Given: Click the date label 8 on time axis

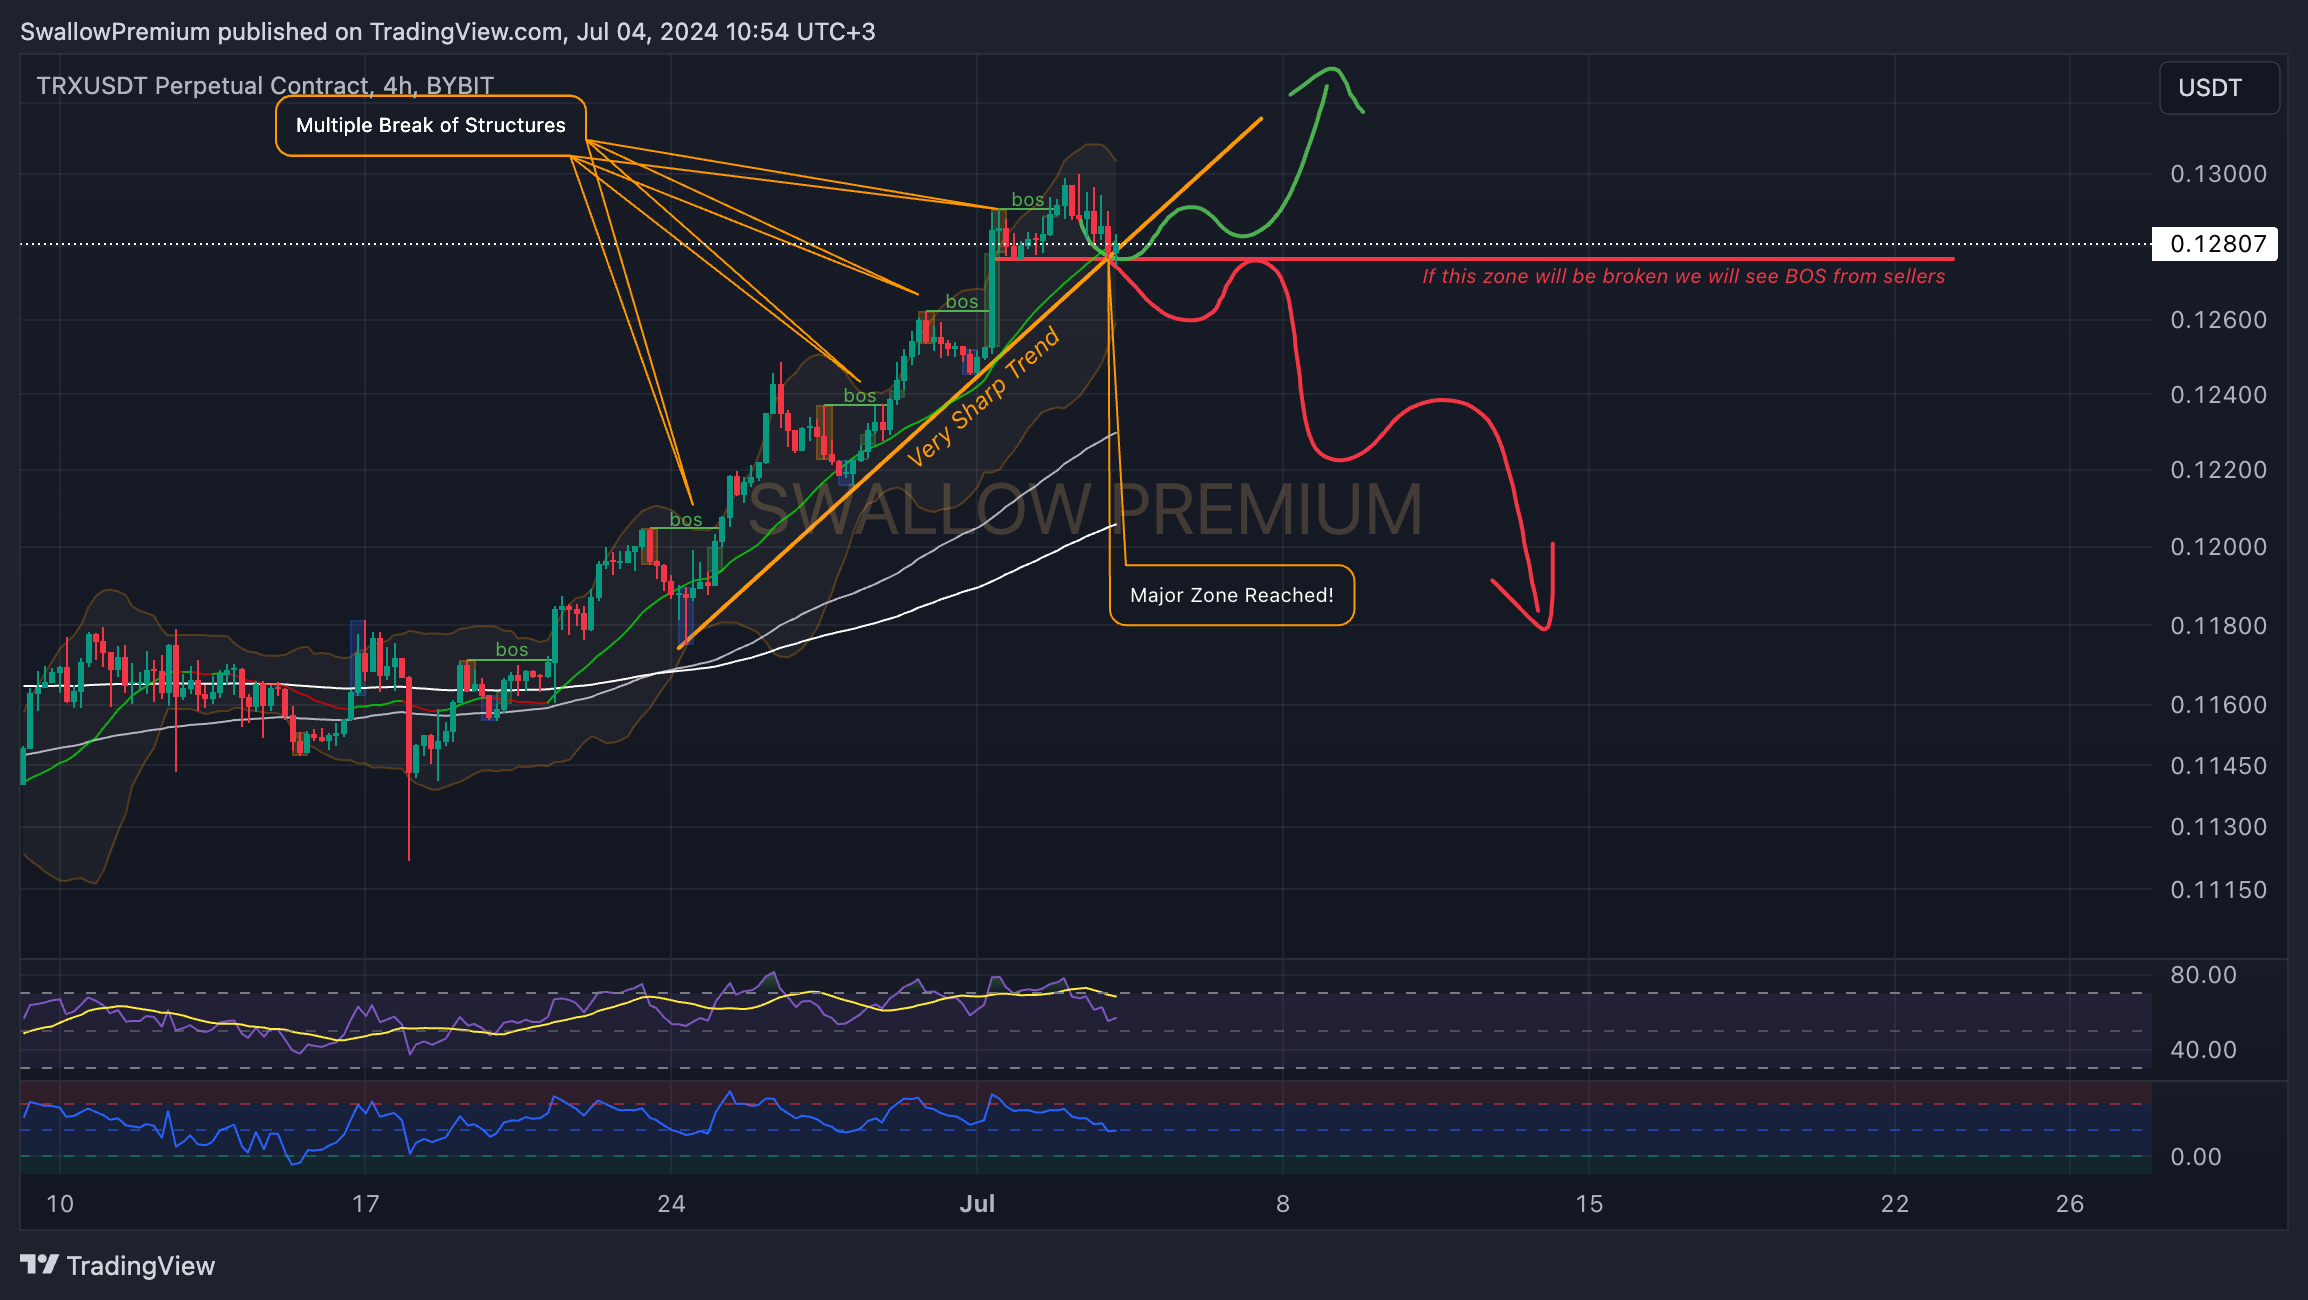Looking at the screenshot, I should (1283, 1204).
